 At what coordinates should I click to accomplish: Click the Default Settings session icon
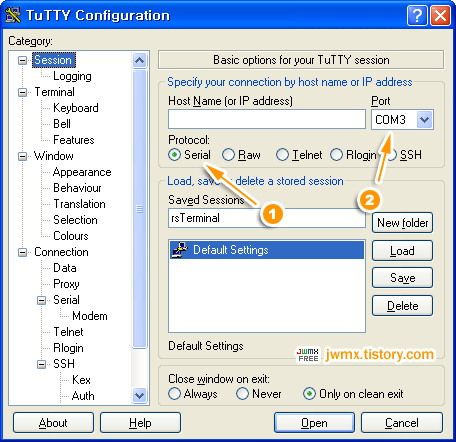click(x=180, y=250)
